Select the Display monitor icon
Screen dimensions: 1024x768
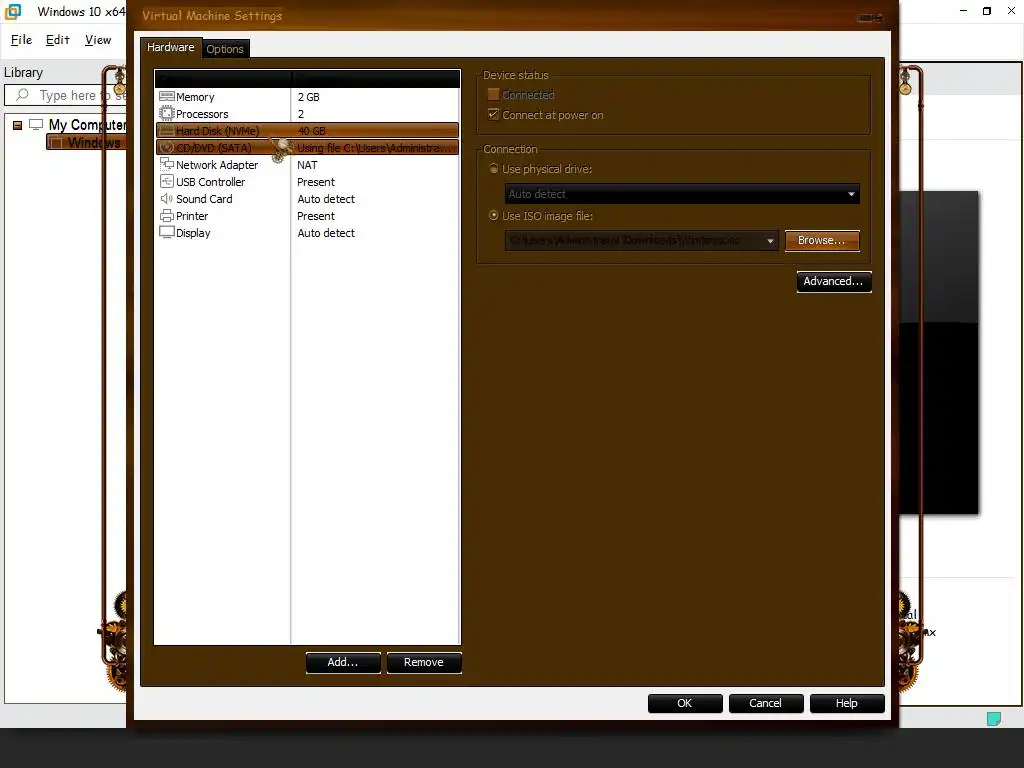167,232
